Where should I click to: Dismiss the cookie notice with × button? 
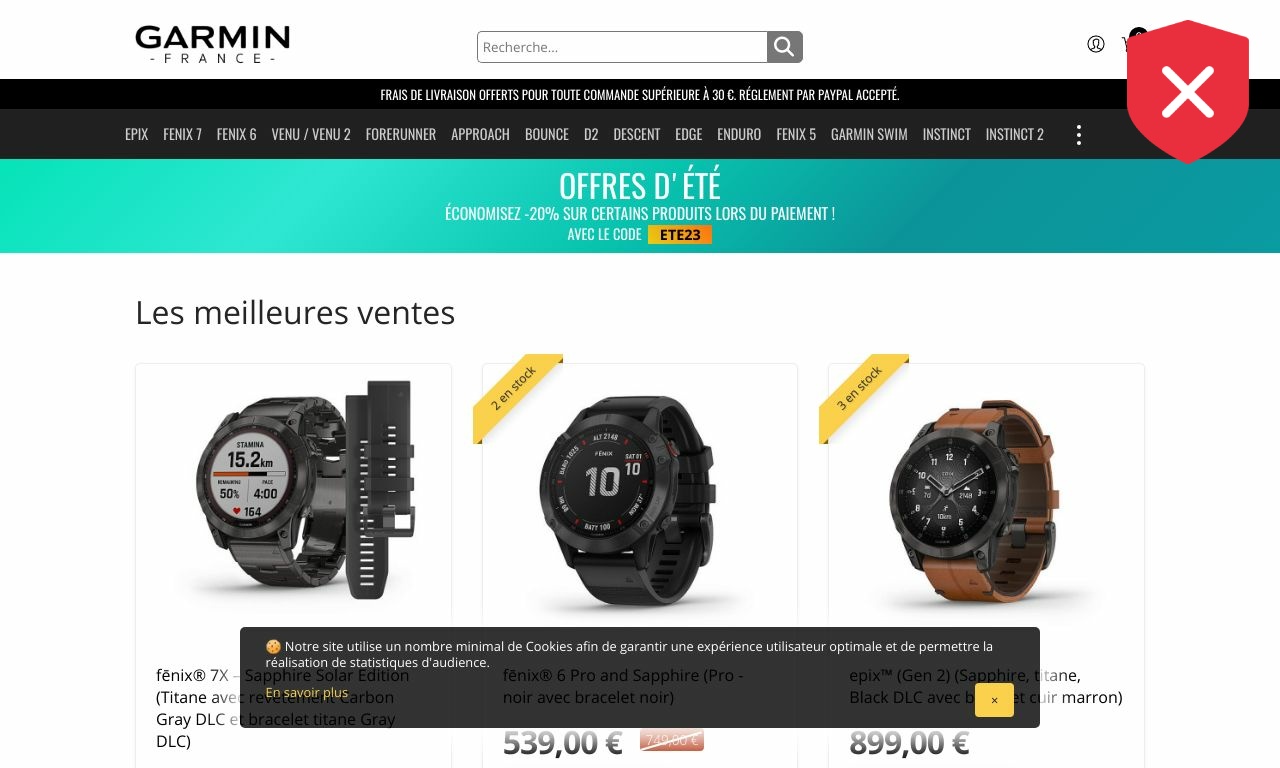pos(994,700)
